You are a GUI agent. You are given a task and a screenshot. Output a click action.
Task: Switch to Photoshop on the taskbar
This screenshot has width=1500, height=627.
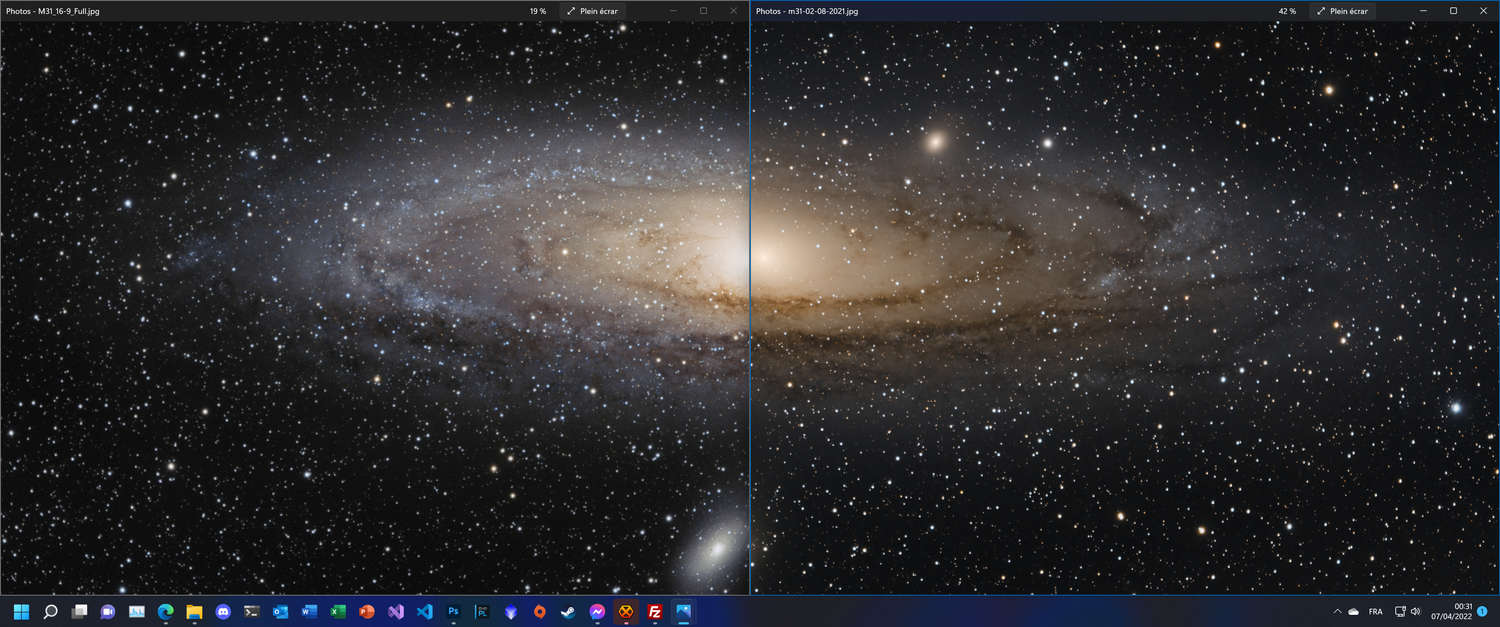(x=453, y=611)
